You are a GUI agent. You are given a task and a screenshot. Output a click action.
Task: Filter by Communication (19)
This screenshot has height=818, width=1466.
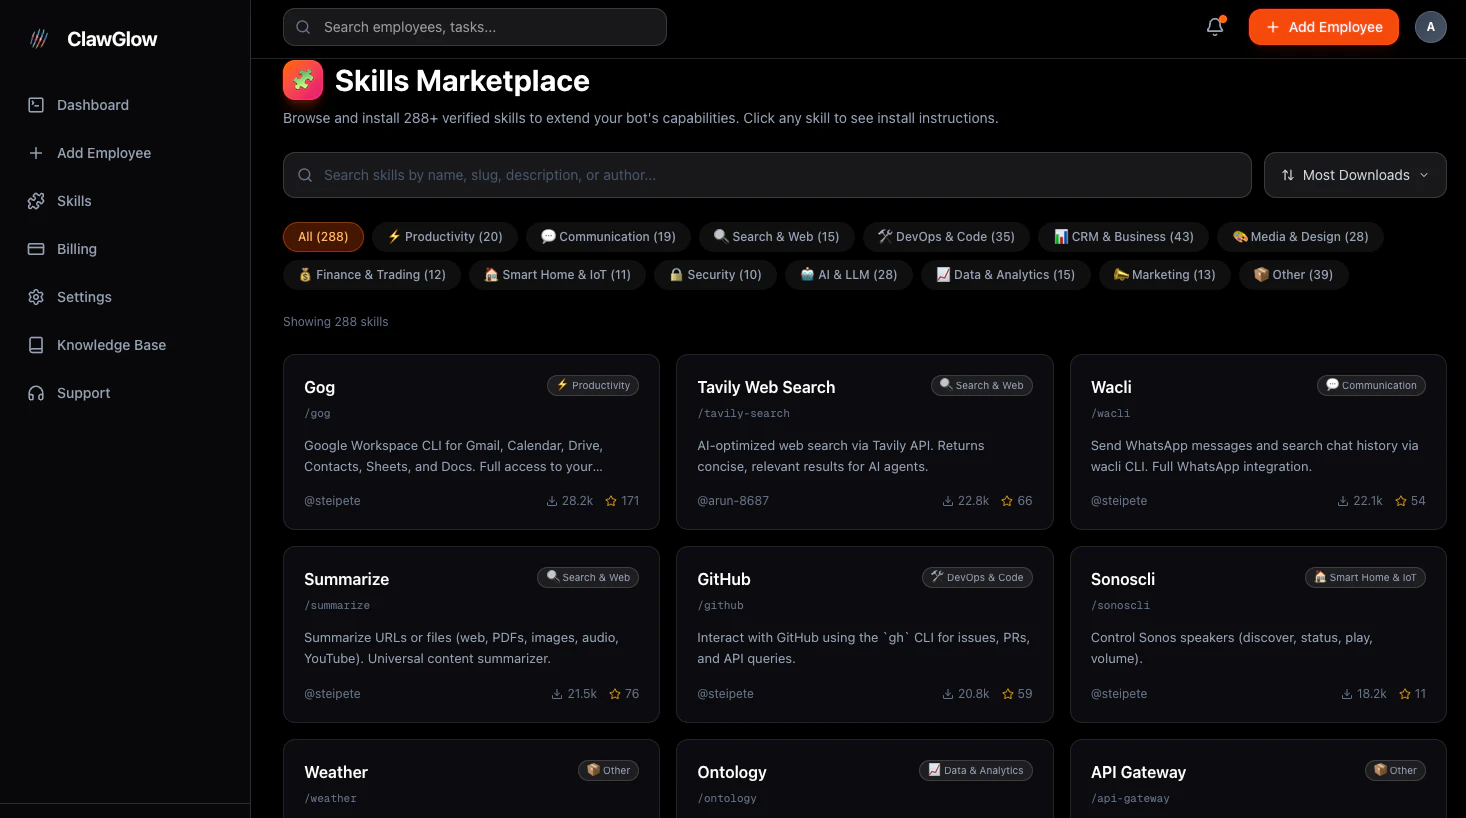[608, 237]
